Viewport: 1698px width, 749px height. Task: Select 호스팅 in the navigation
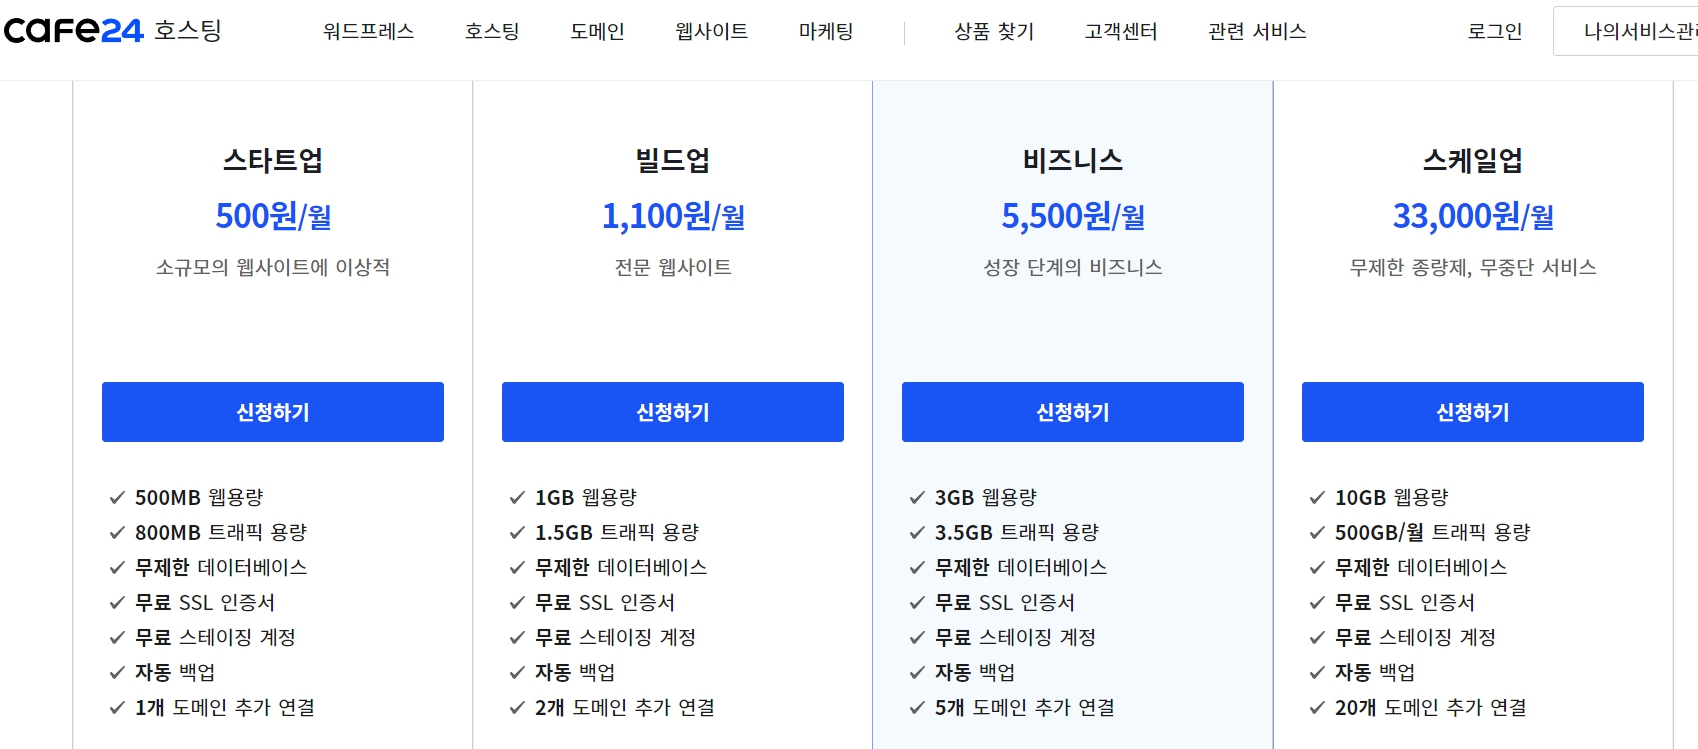pyautogui.click(x=492, y=31)
